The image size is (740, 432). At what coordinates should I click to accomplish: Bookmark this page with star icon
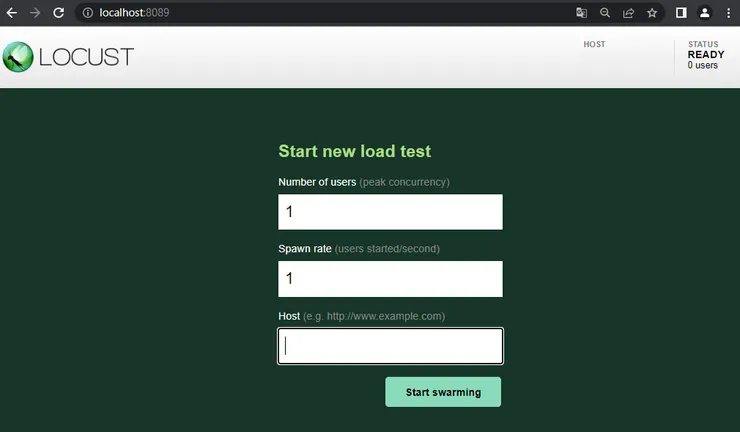(652, 13)
